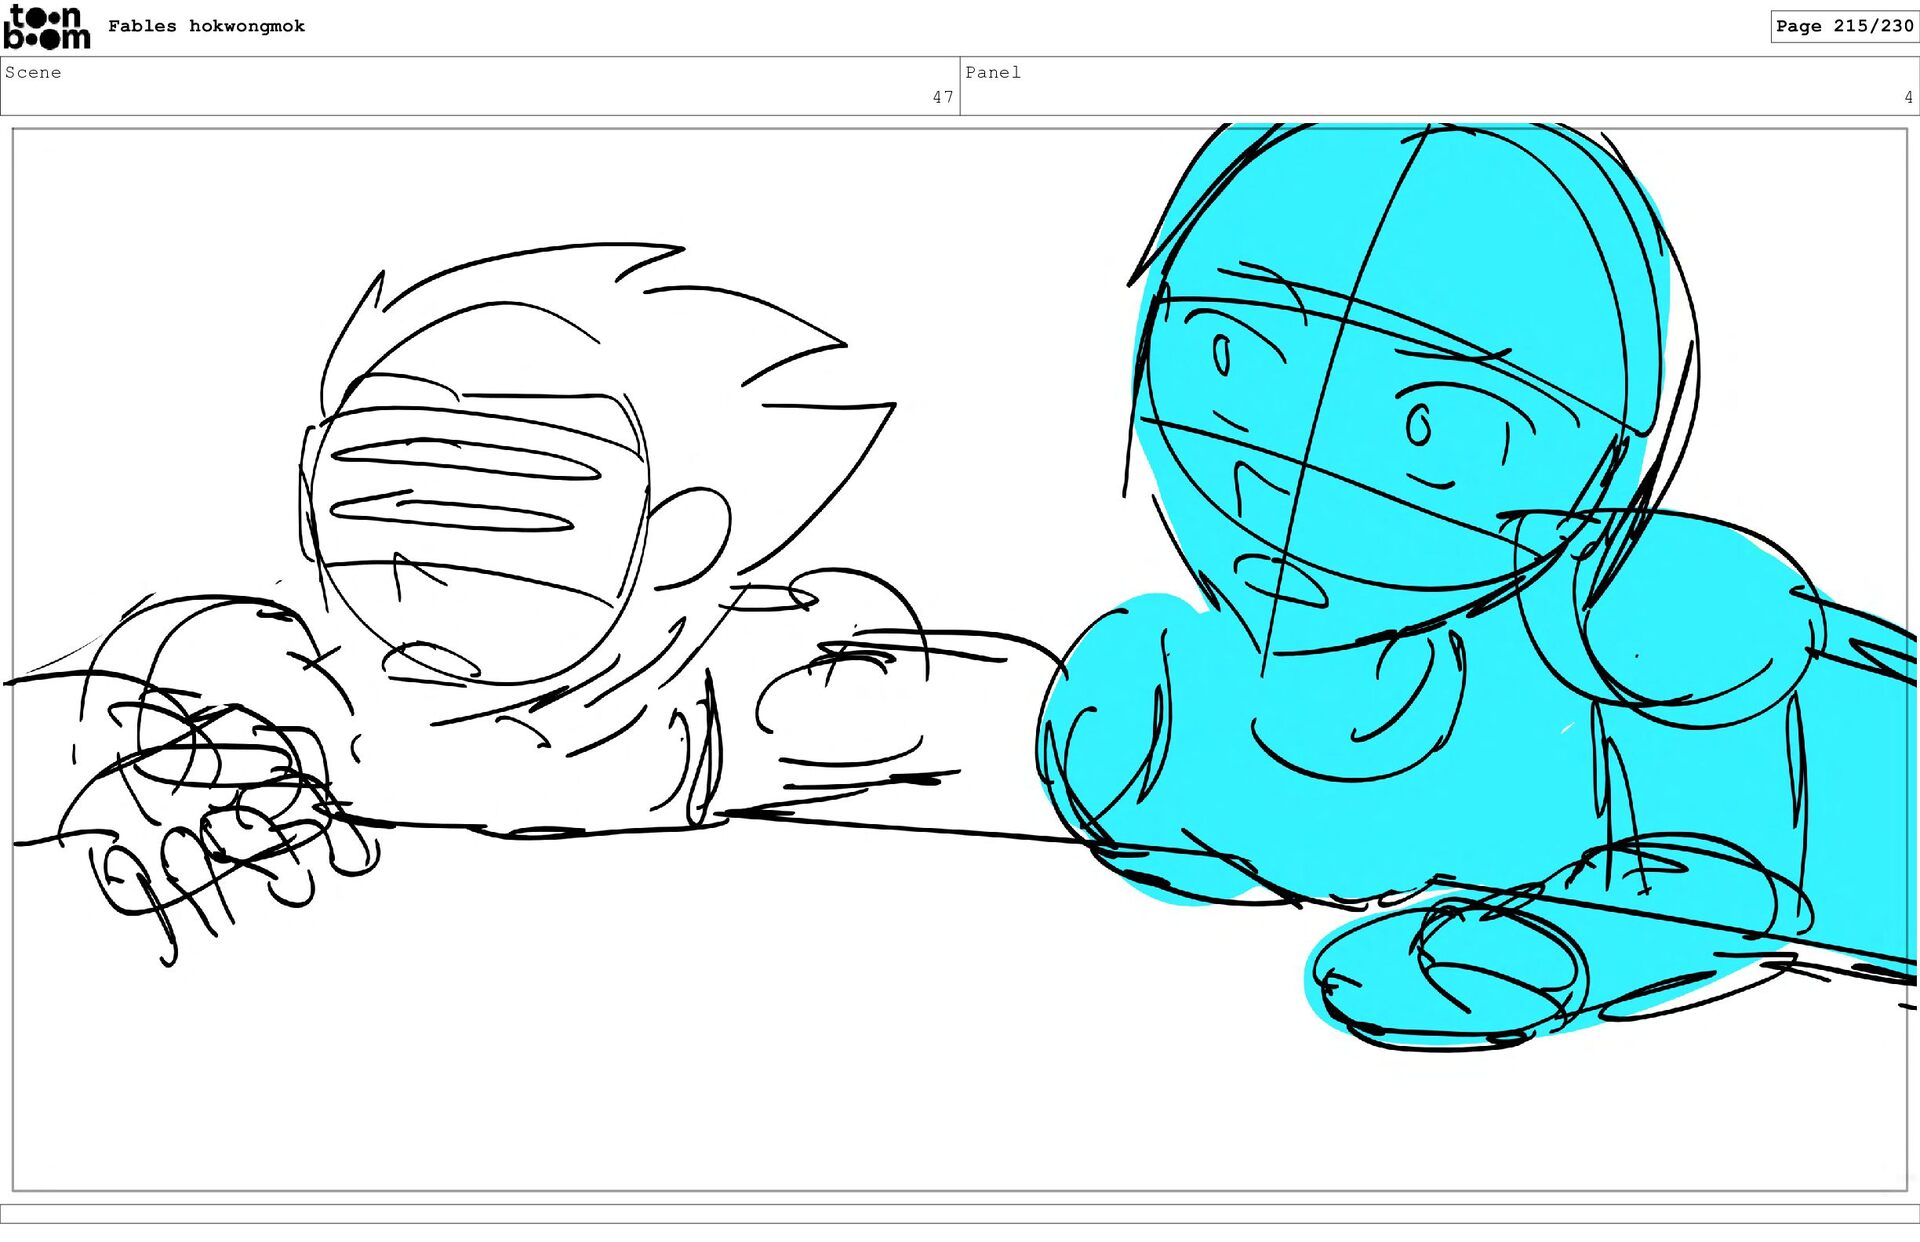Select the Panel header label
This screenshot has height=1242, width=1920.
992,72
